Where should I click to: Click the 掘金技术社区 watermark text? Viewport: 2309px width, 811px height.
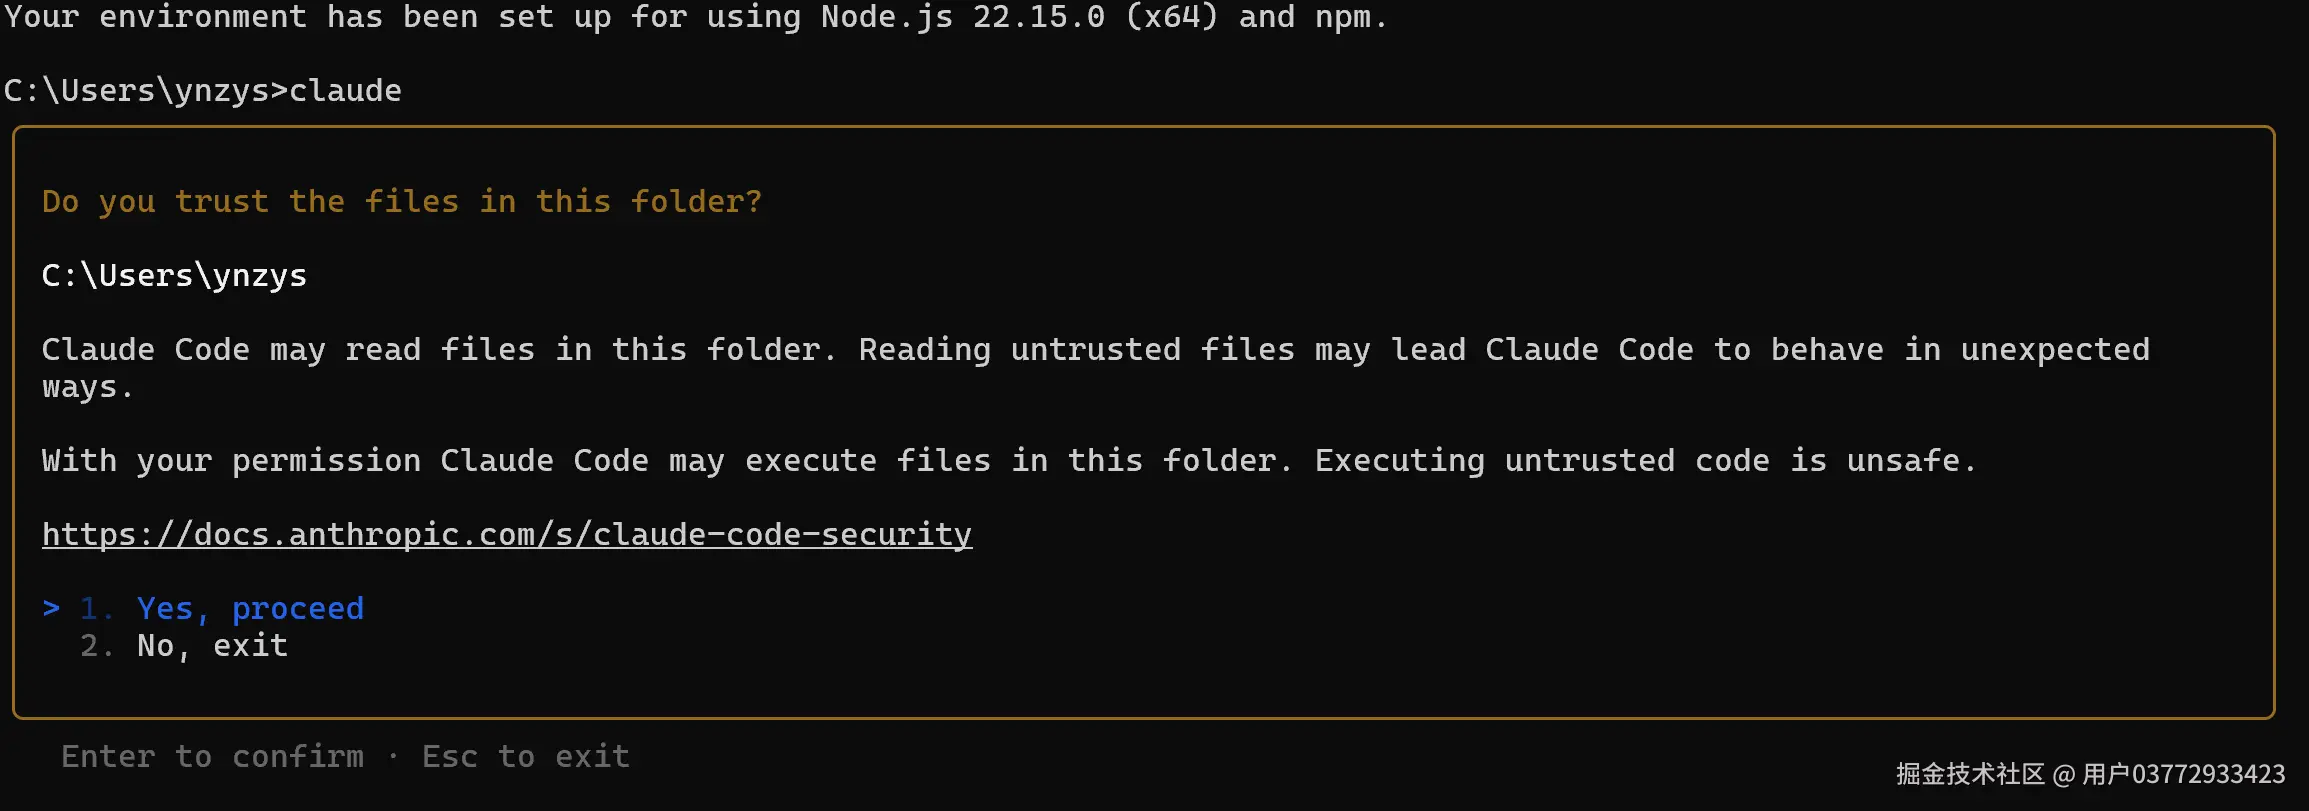click(1969, 774)
